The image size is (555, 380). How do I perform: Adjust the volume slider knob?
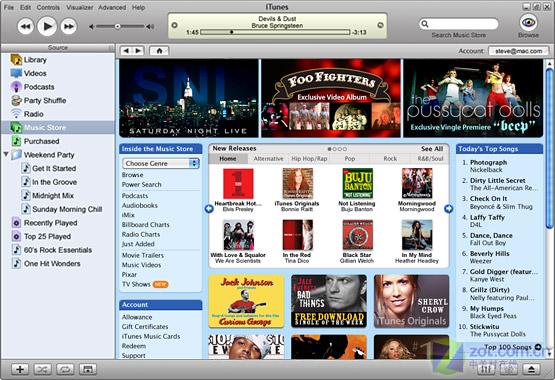click(x=118, y=27)
